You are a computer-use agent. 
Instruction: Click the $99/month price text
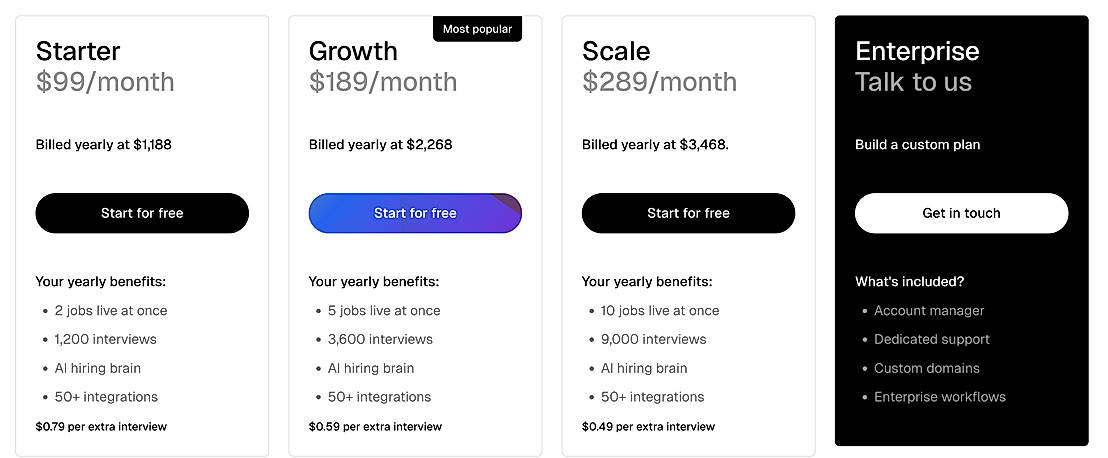click(105, 82)
